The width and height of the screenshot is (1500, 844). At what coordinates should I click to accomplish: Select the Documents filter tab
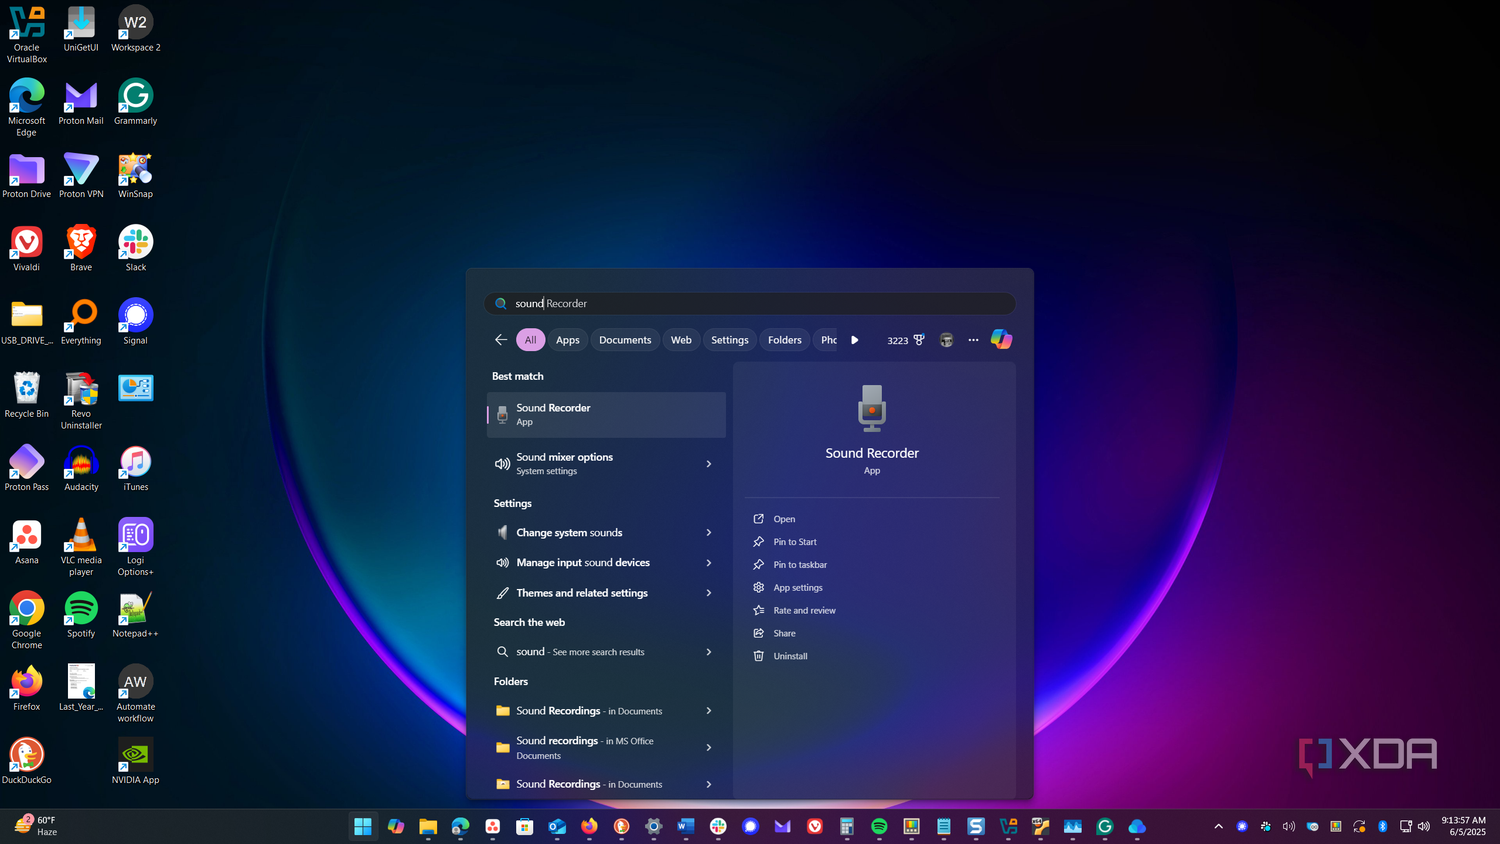click(x=625, y=340)
